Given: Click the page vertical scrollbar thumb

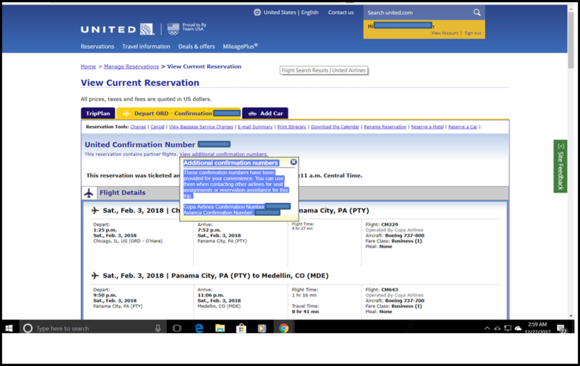Looking at the screenshot, I should (571, 39).
